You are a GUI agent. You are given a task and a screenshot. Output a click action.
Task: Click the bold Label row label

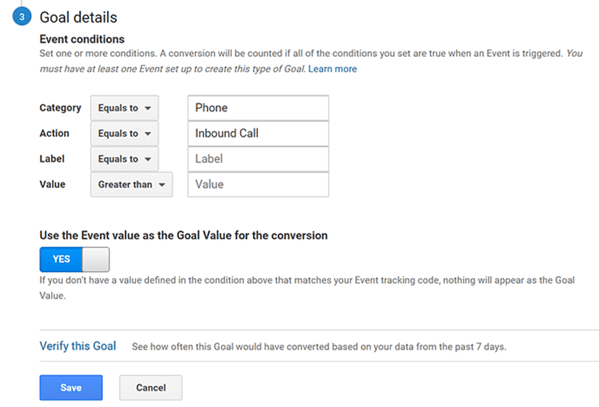[x=52, y=159]
